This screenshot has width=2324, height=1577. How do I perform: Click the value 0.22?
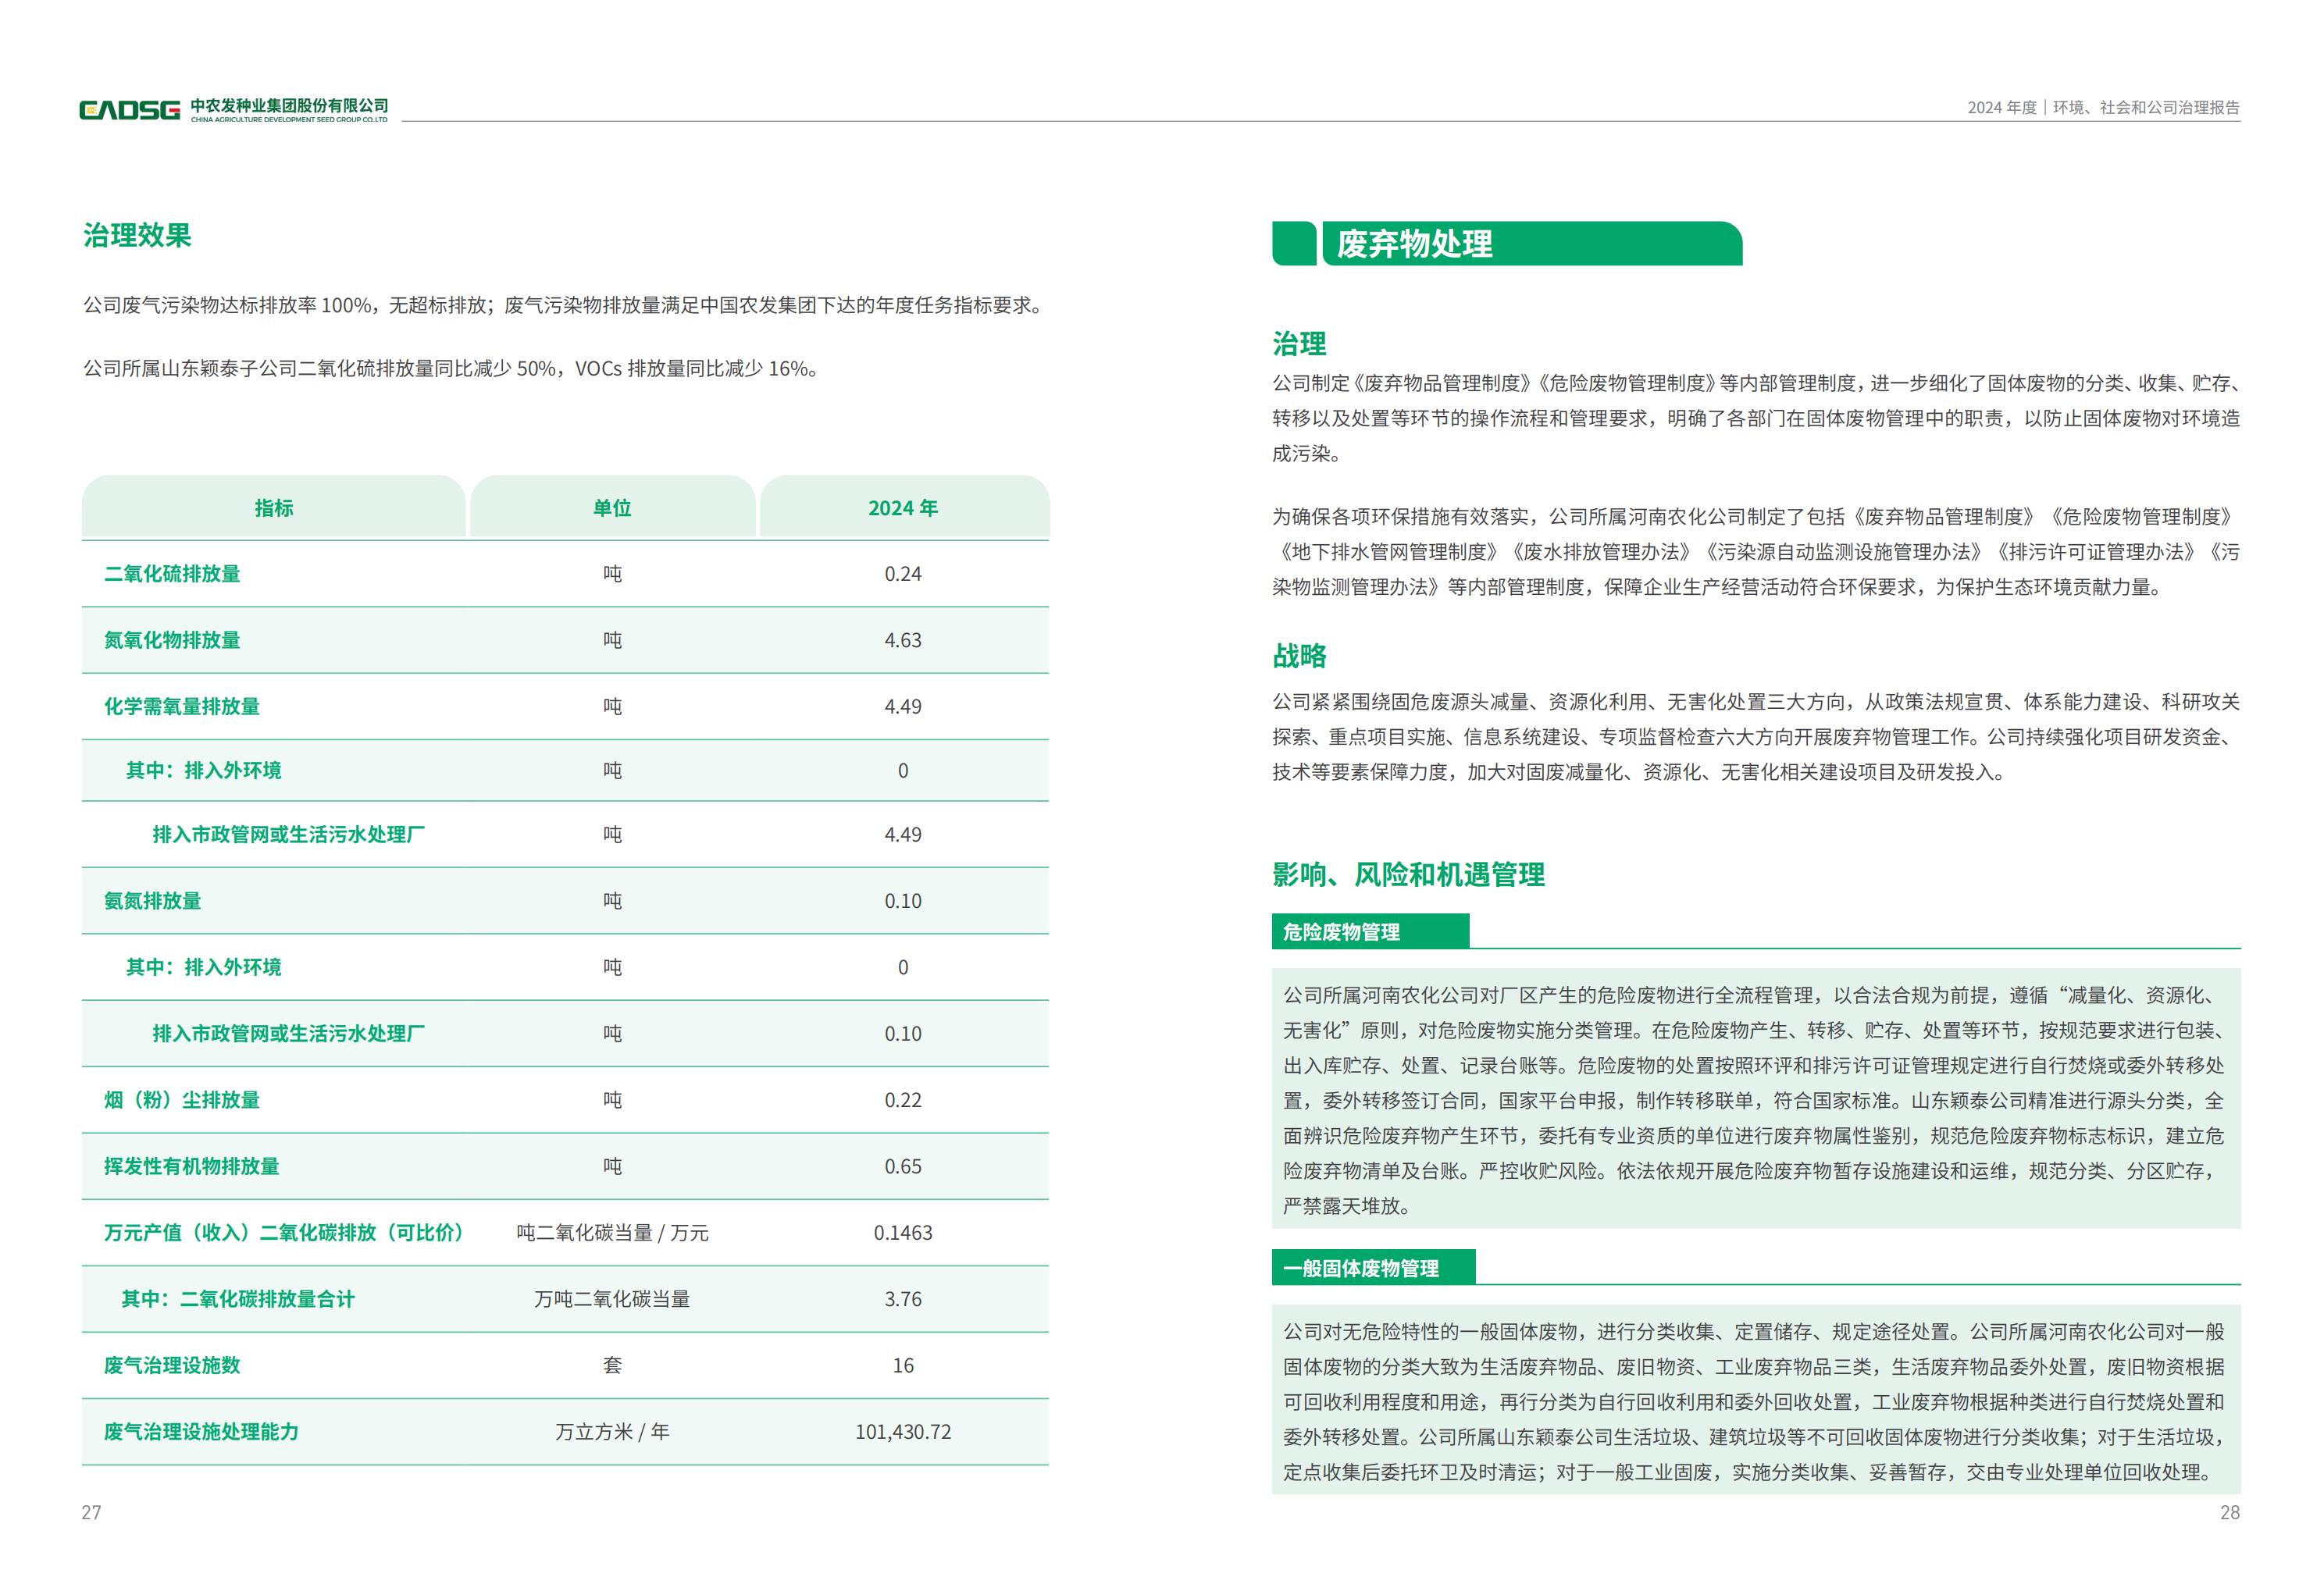click(903, 1100)
